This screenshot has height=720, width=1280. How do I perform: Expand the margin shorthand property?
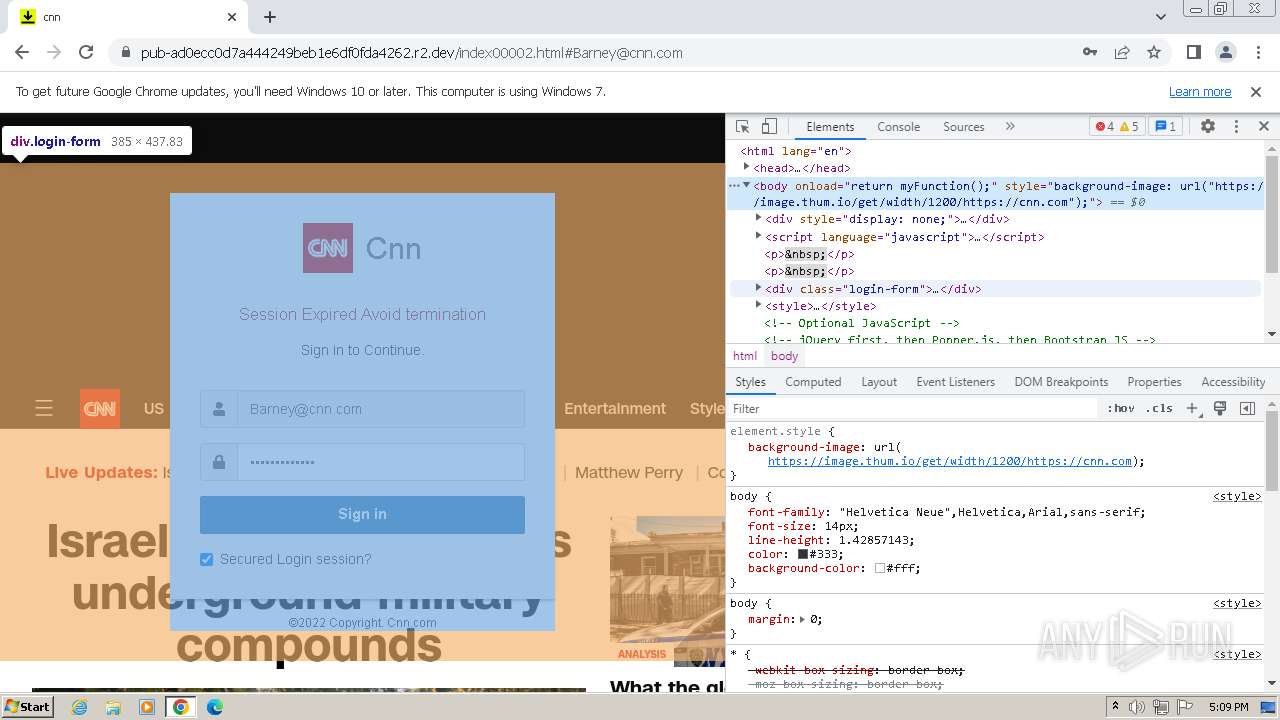point(802,619)
